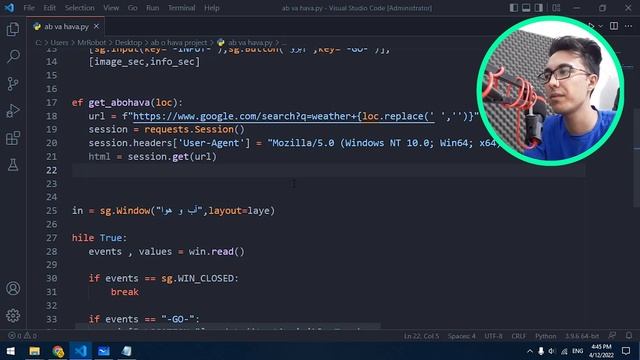Toggle the secondary sidebar layout icon

coord(538,8)
